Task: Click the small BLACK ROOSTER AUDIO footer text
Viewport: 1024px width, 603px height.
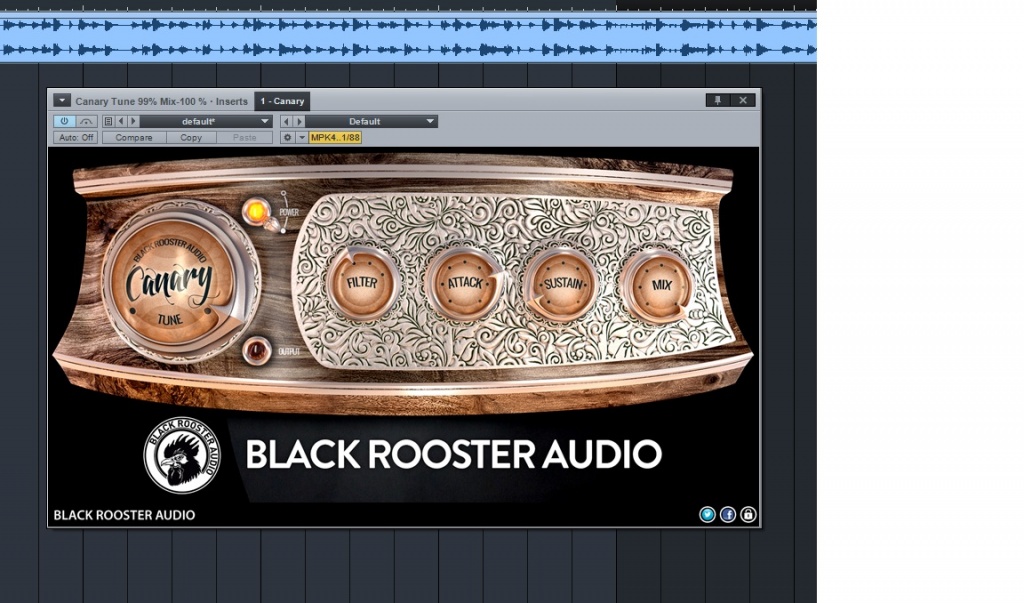Action: 124,515
